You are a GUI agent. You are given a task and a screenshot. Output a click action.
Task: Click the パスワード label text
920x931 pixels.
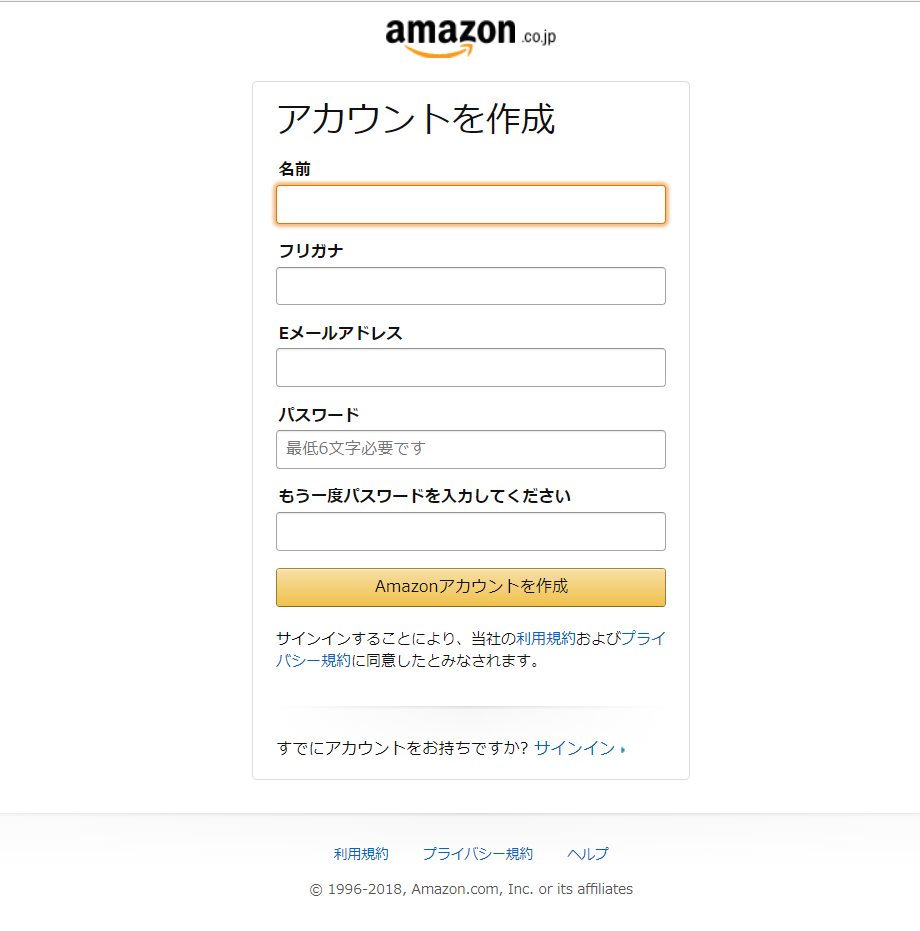pos(318,414)
